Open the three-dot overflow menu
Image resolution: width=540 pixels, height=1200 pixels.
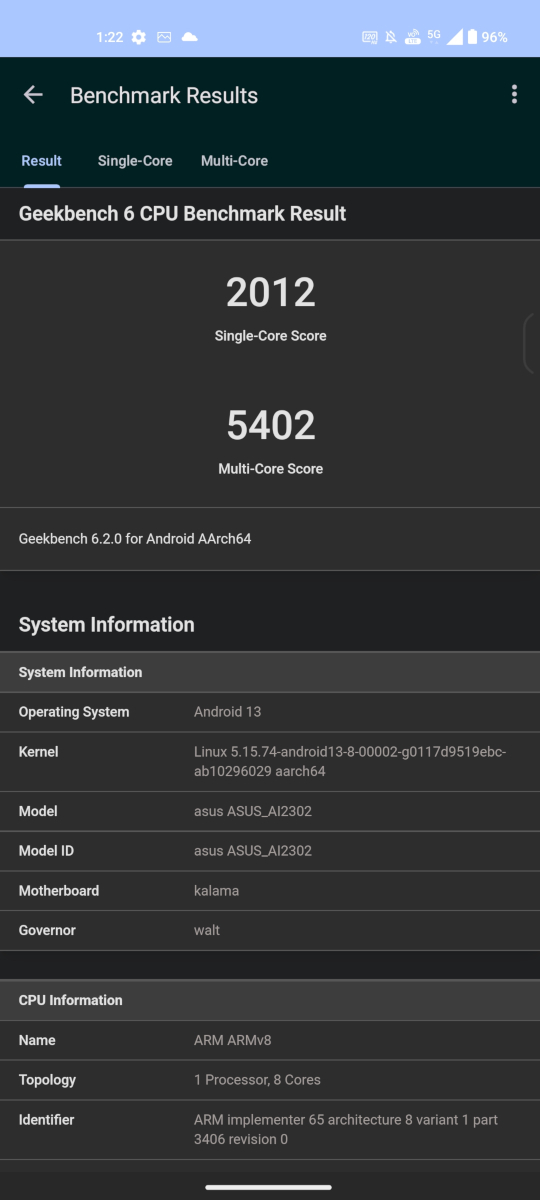click(514, 95)
